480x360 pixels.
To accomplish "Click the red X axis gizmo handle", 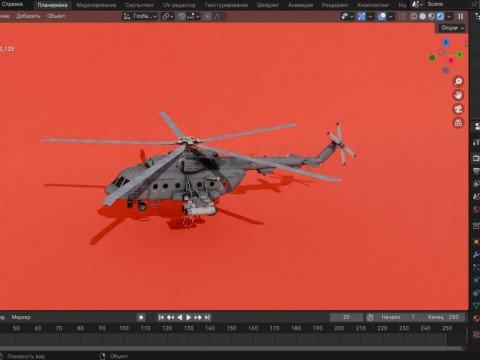I will pyautogui.click(x=451, y=60).
